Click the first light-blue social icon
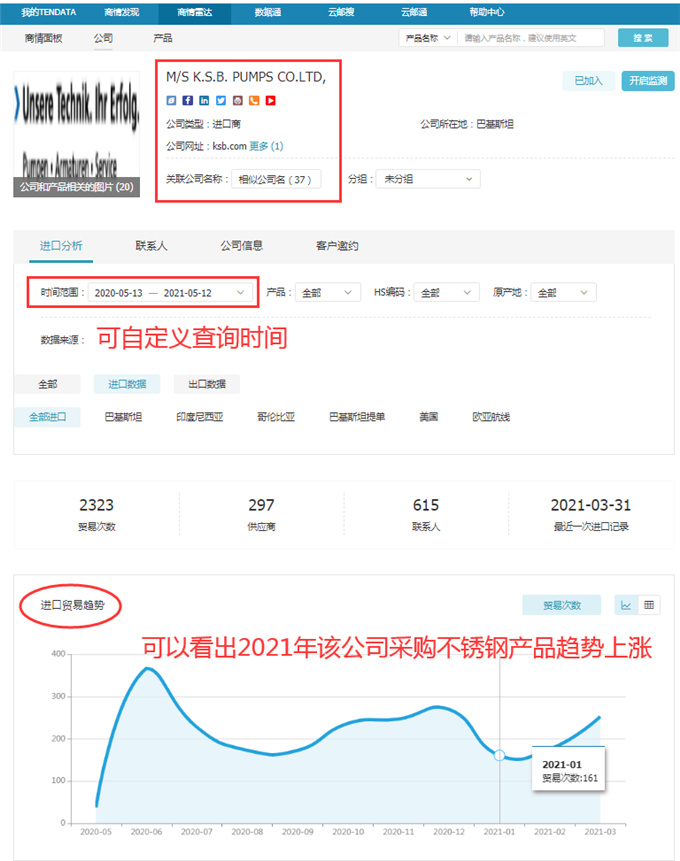Image resolution: width=680 pixels, height=861 pixels. [171, 100]
